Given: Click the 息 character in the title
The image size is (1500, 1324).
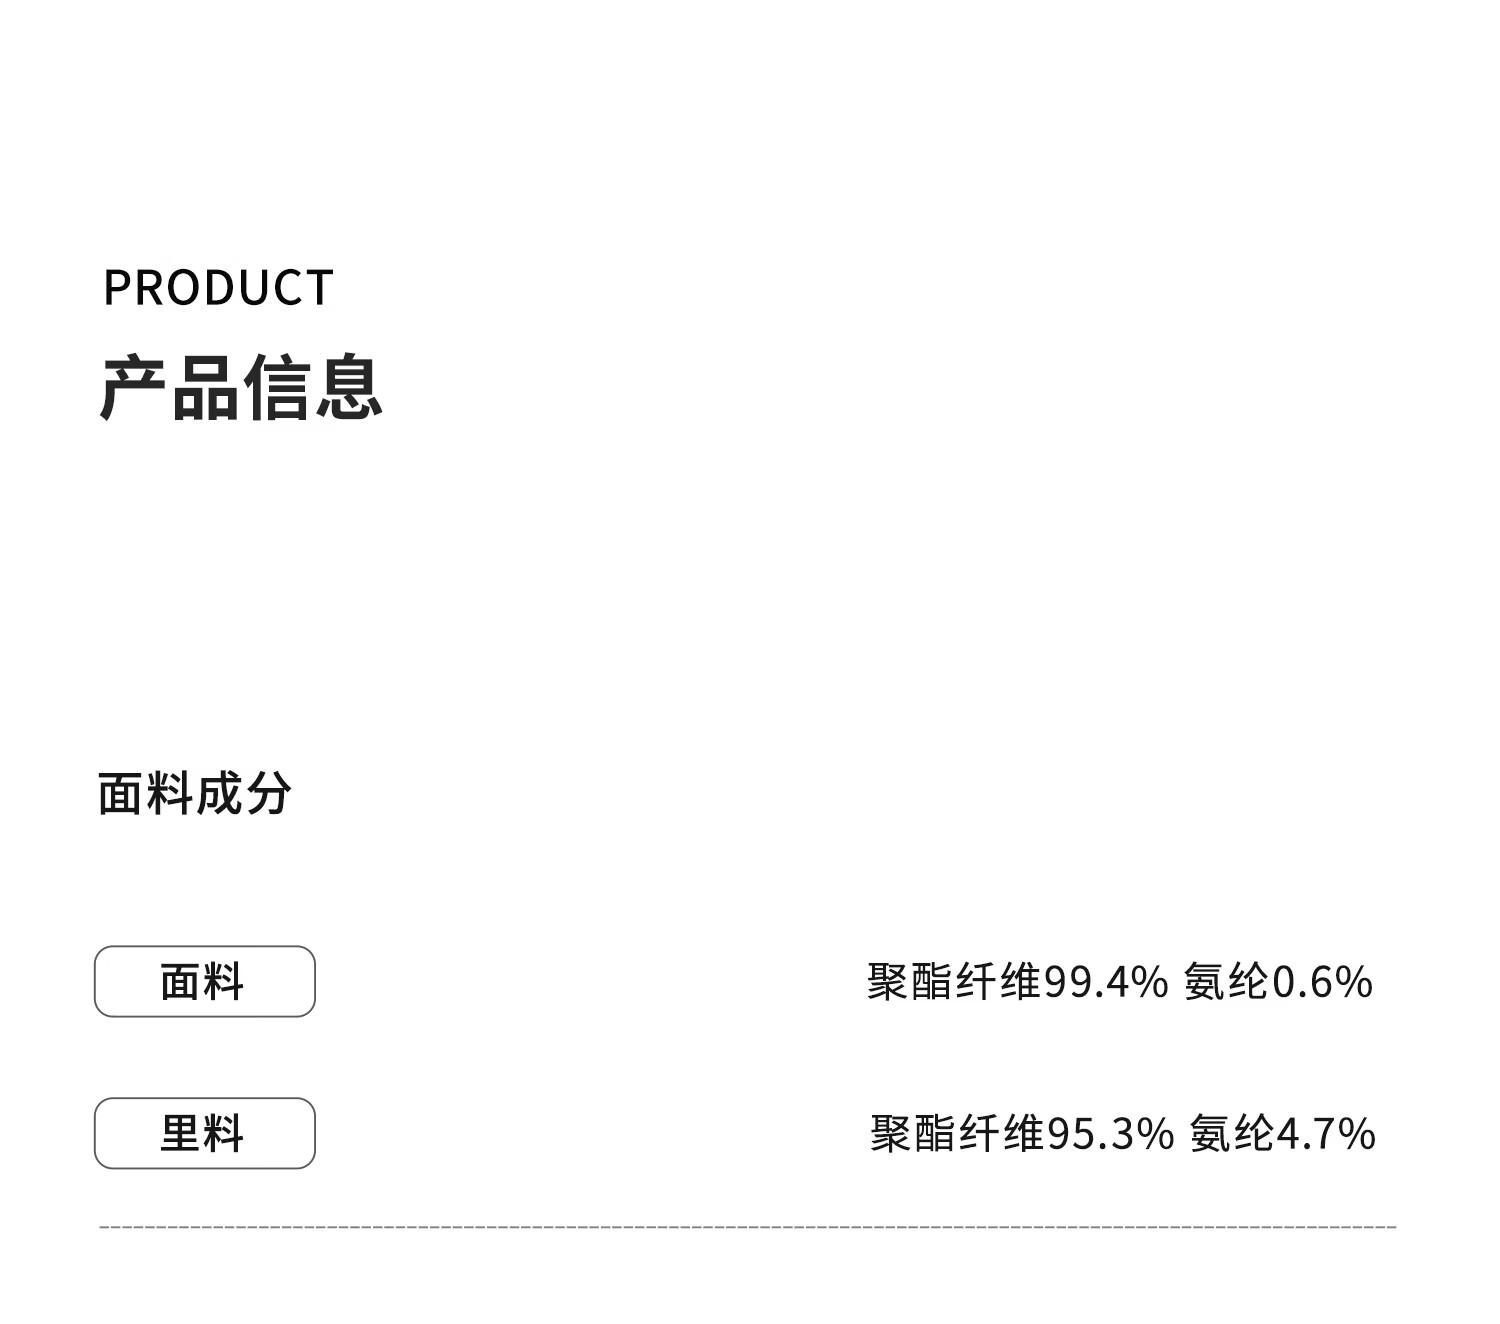Looking at the screenshot, I should click(x=350, y=387).
